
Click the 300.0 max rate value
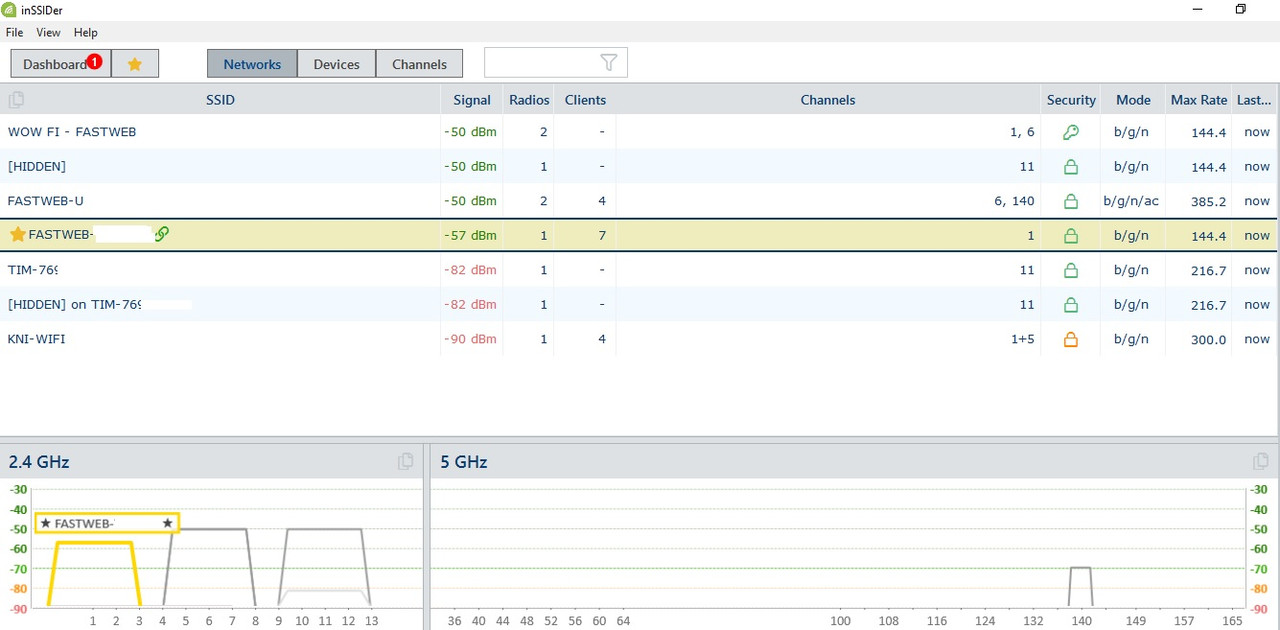pos(1209,339)
